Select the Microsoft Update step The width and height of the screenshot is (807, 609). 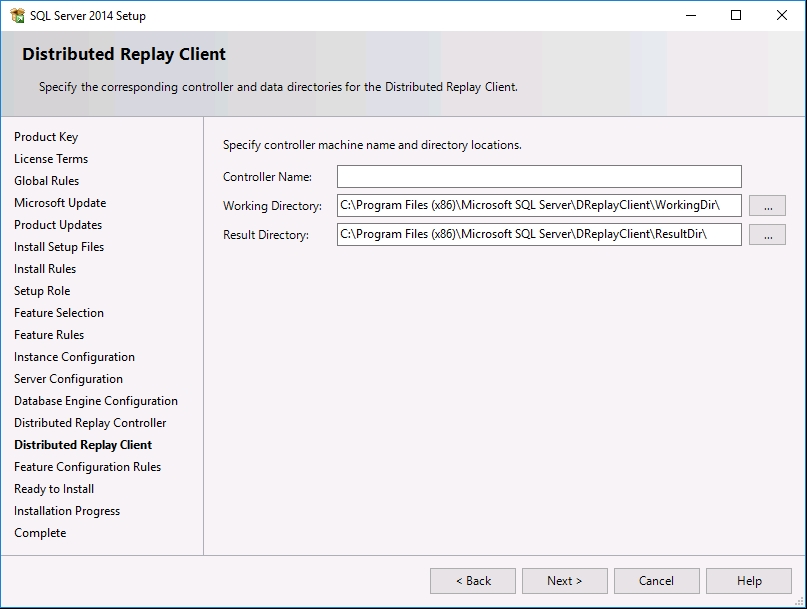(60, 203)
